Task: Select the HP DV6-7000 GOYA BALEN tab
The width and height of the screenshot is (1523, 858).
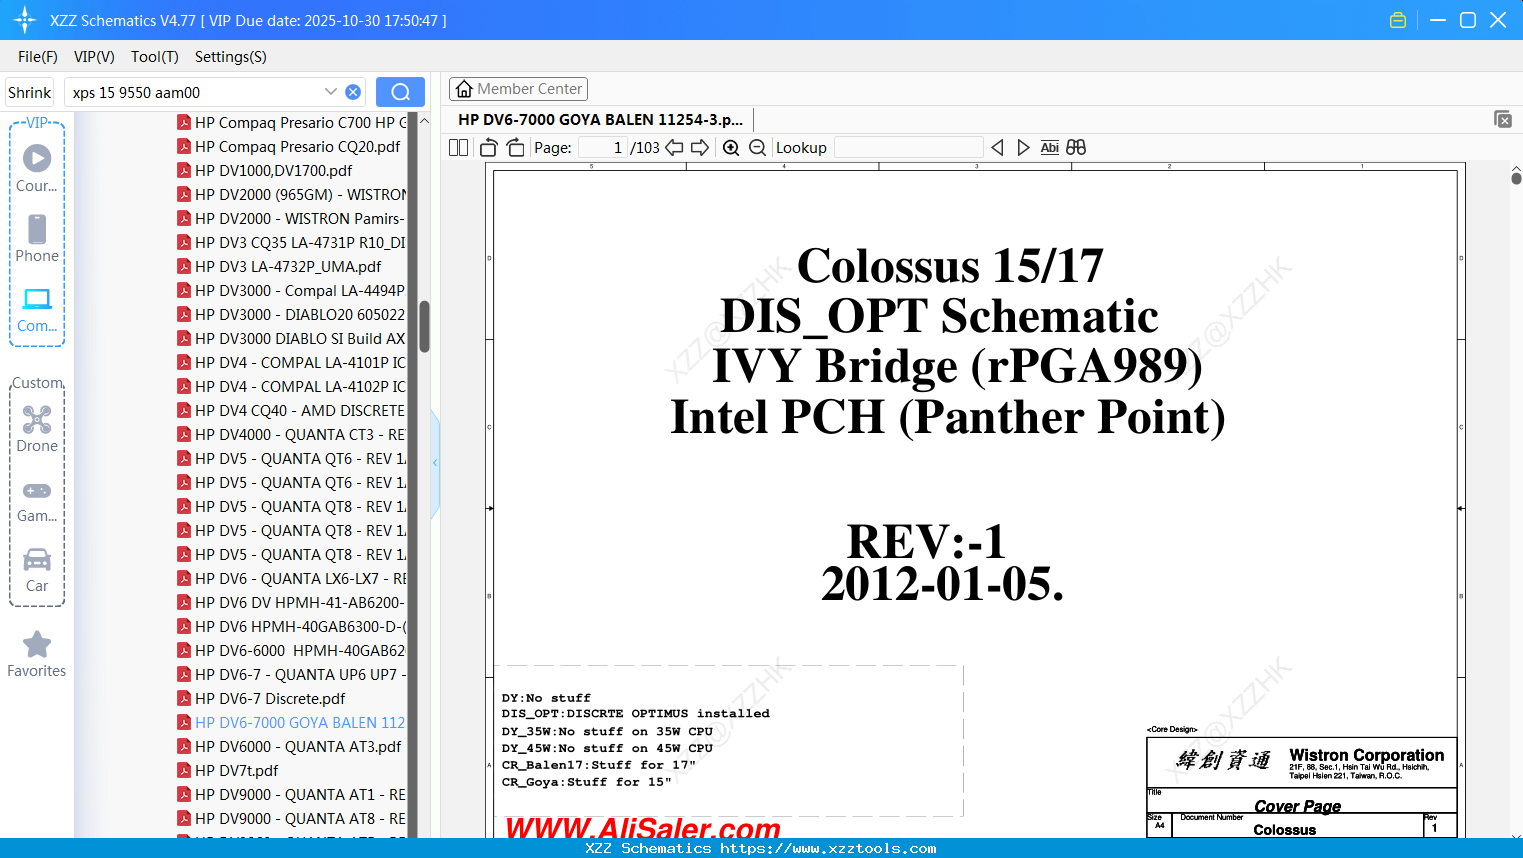Action: click(x=600, y=119)
